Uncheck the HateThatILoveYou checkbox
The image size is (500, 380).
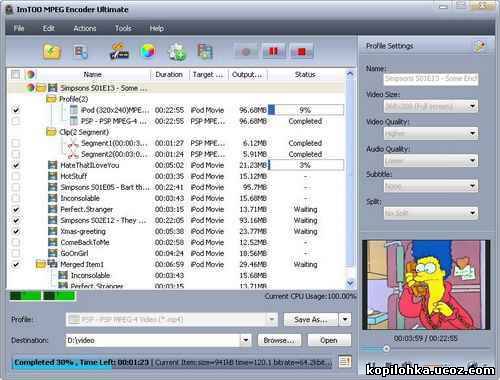(16, 165)
